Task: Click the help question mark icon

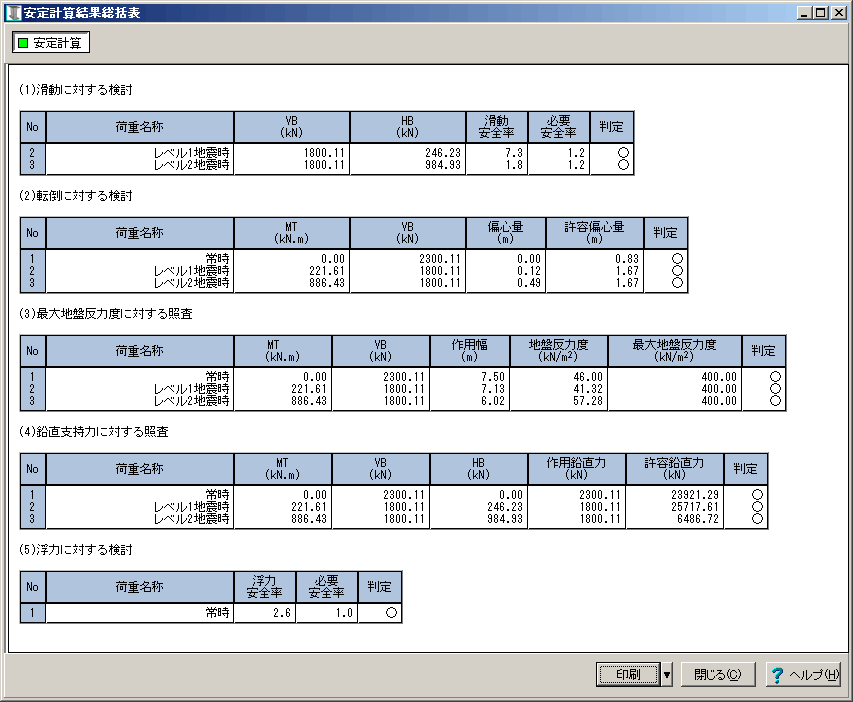Action: click(777, 675)
